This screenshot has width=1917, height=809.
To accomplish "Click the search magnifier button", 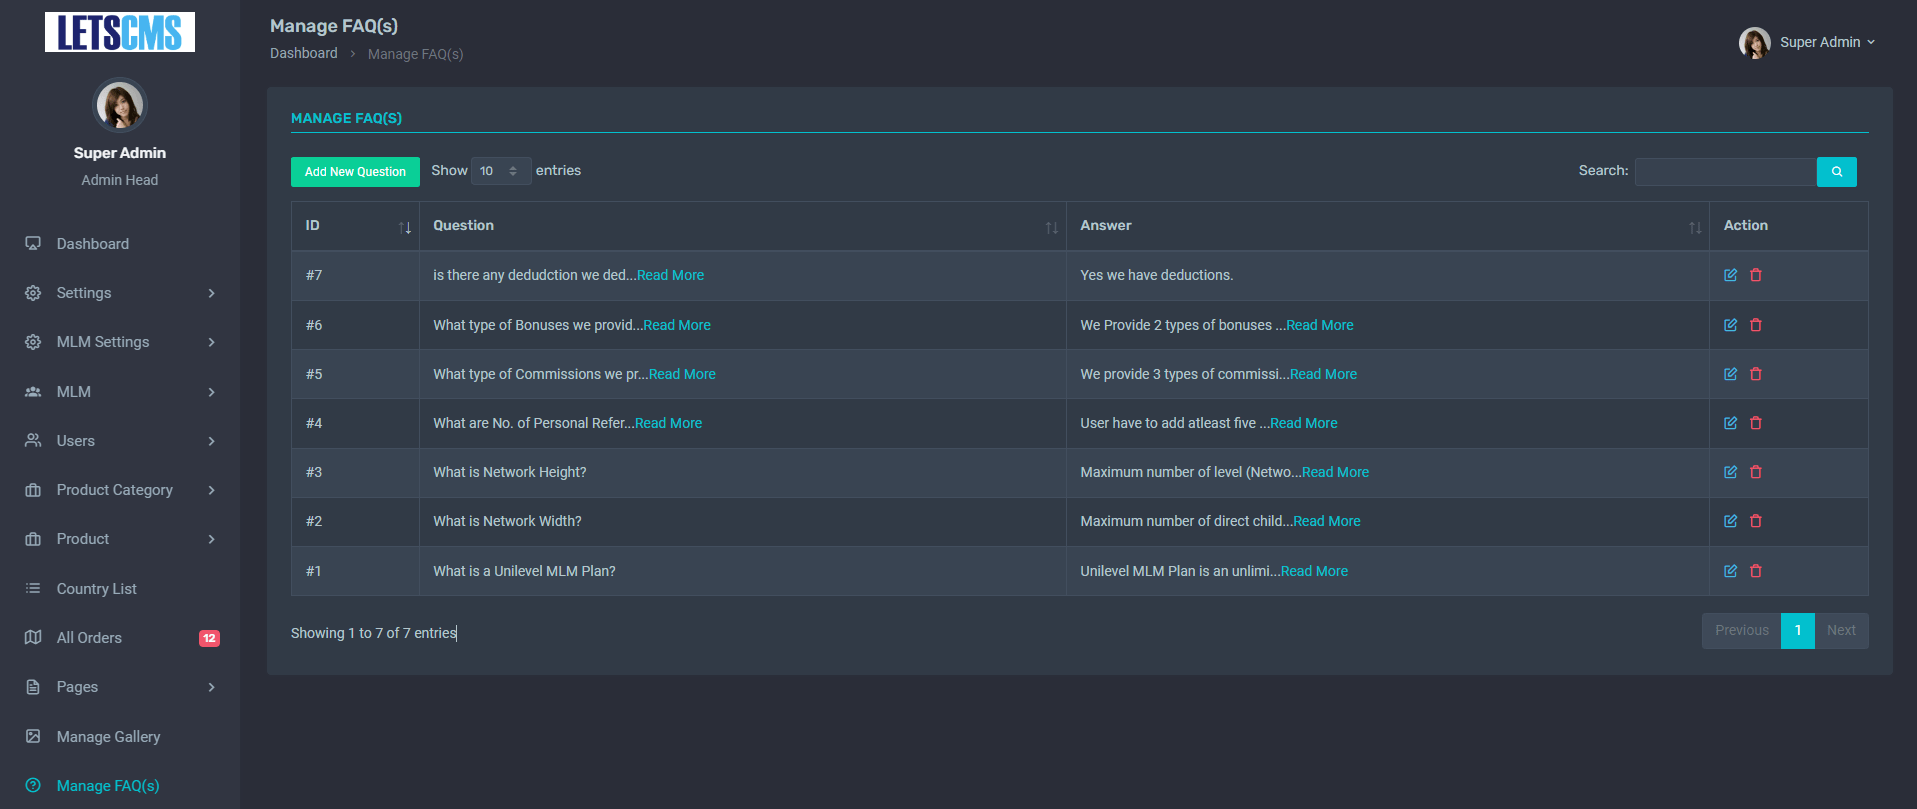I will pyautogui.click(x=1836, y=172).
